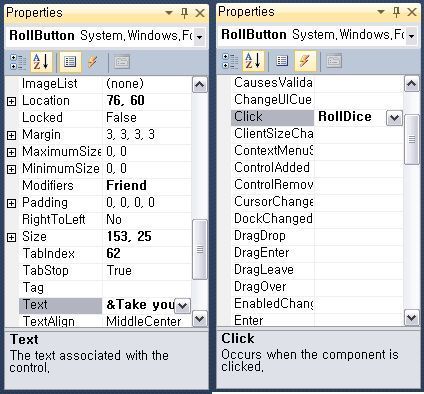Open window position menu arrow on right panel
This screenshot has width=424, height=394.
click(381, 12)
